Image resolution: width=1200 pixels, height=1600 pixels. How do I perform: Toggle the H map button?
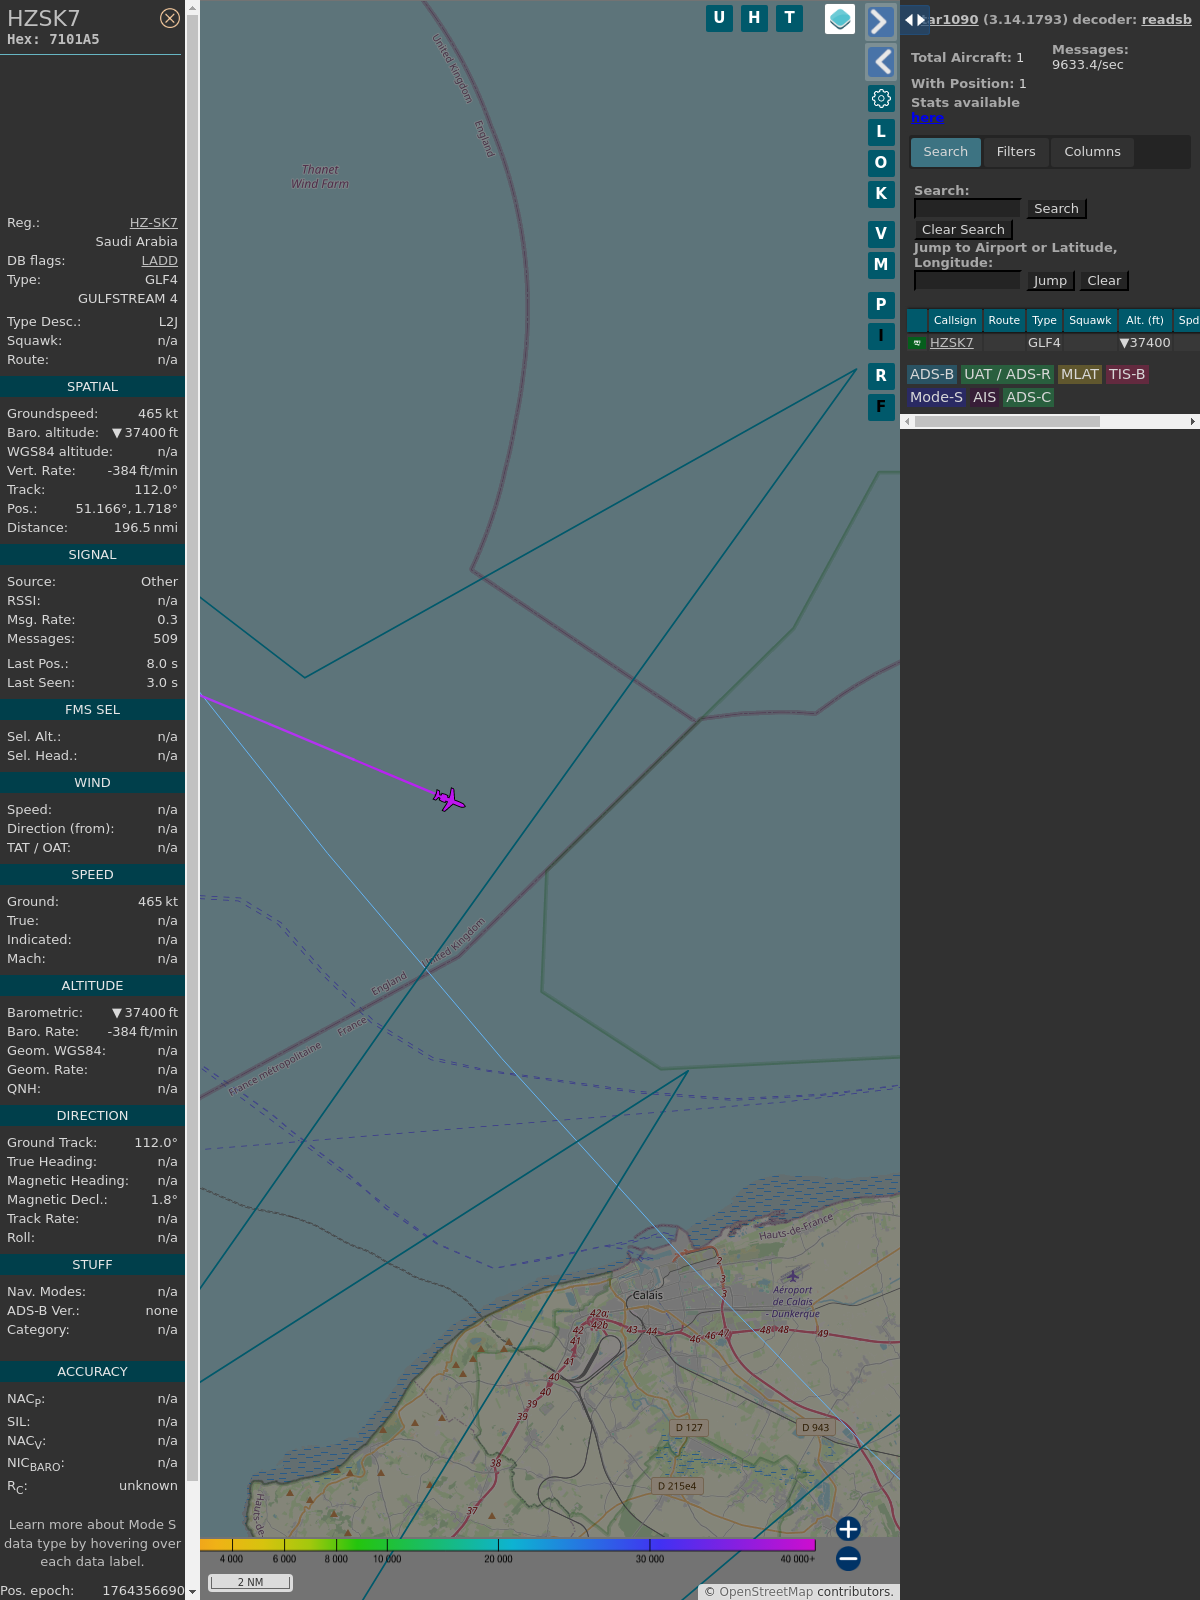click(x=754, y=18)
